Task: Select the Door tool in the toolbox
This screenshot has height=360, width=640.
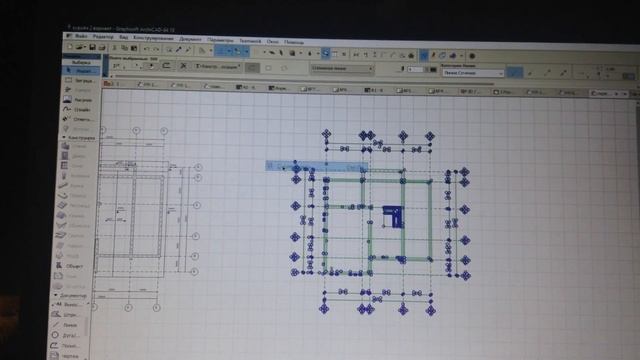Action: click(75, 156)
